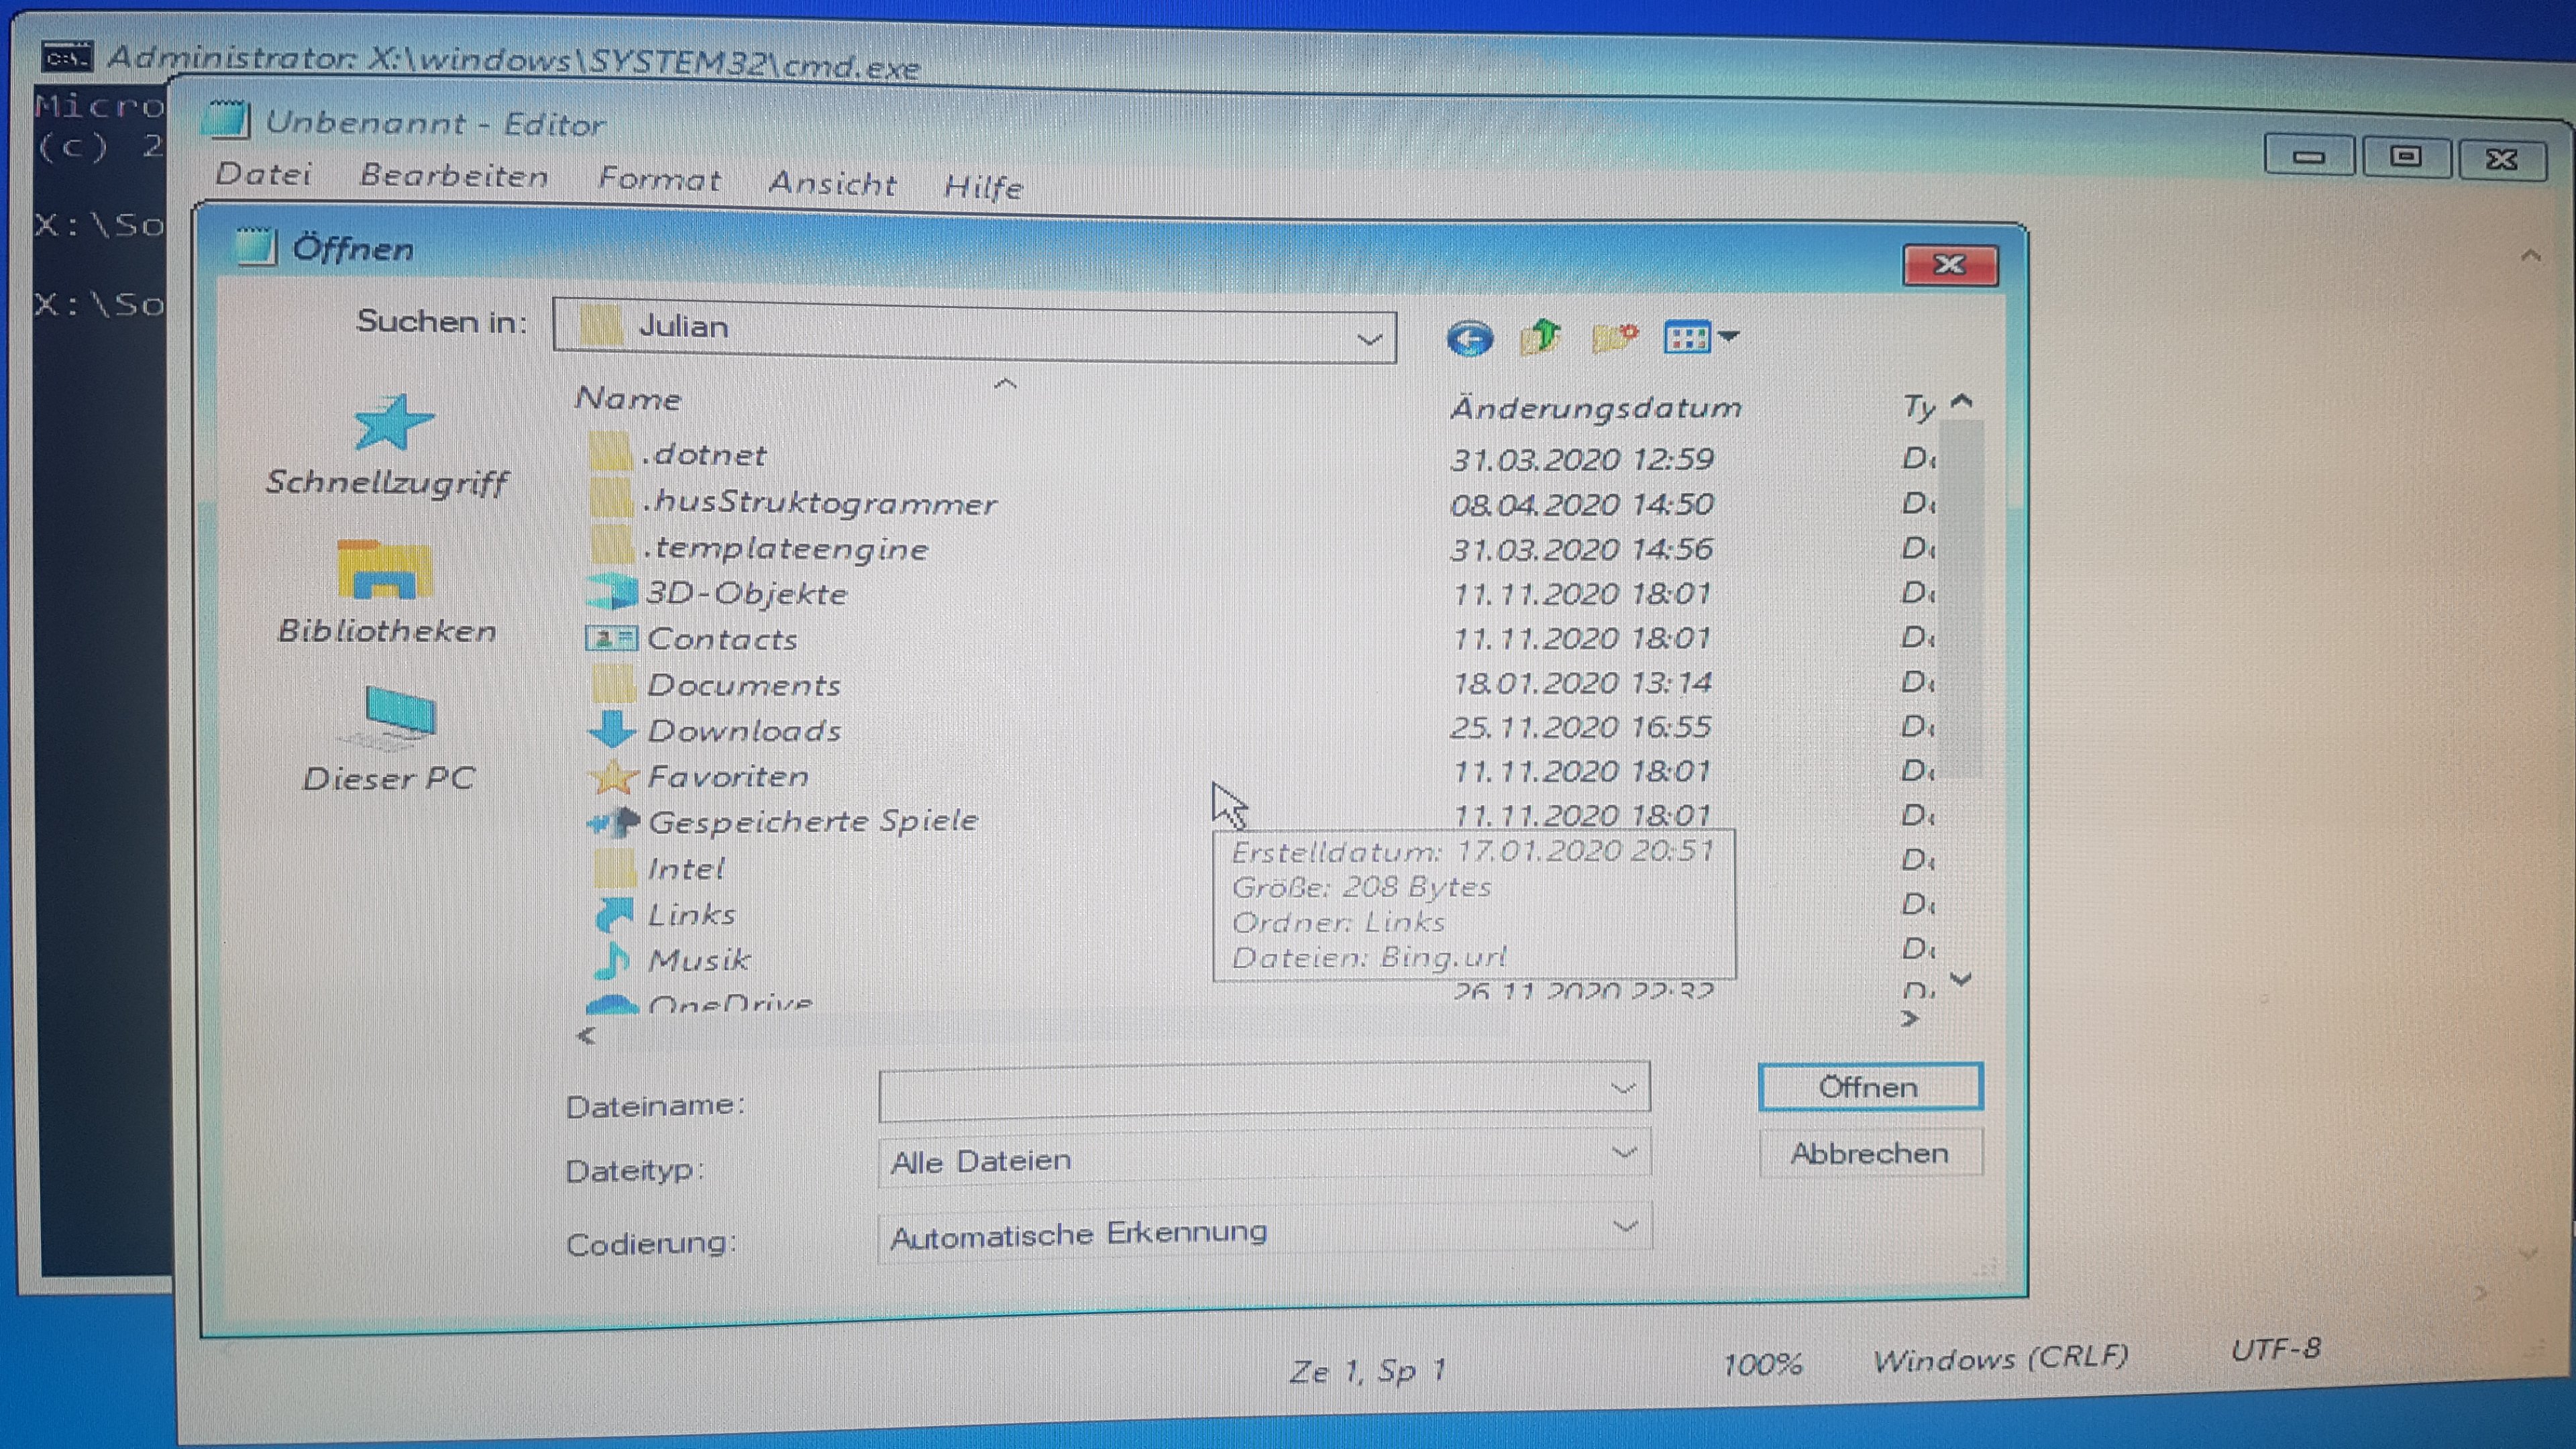This screenshot has width=2576, height=1449.
Task: Open the Bearbeiten menu
Action: (453, 177)
